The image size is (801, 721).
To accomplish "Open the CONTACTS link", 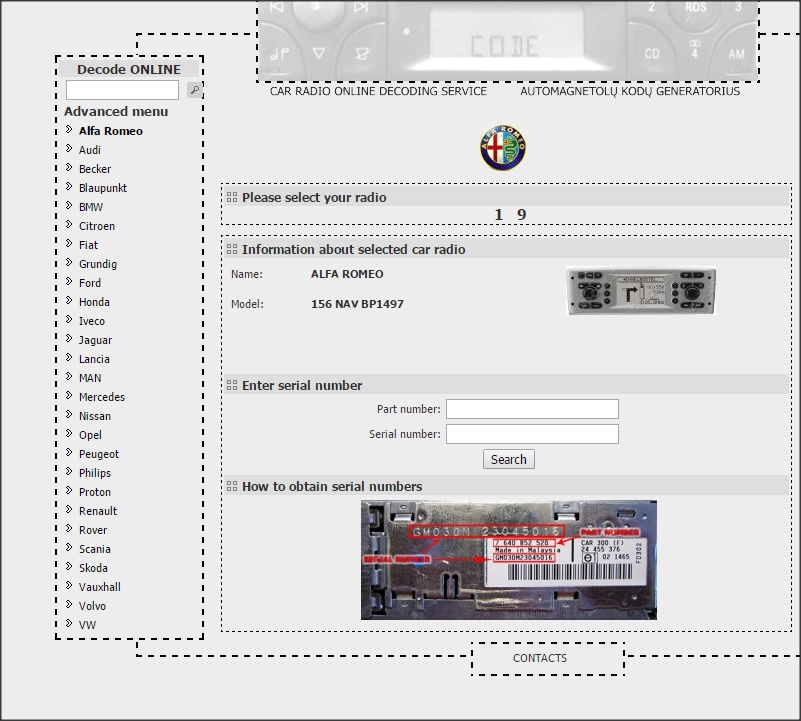I will (x=540, y=658).
